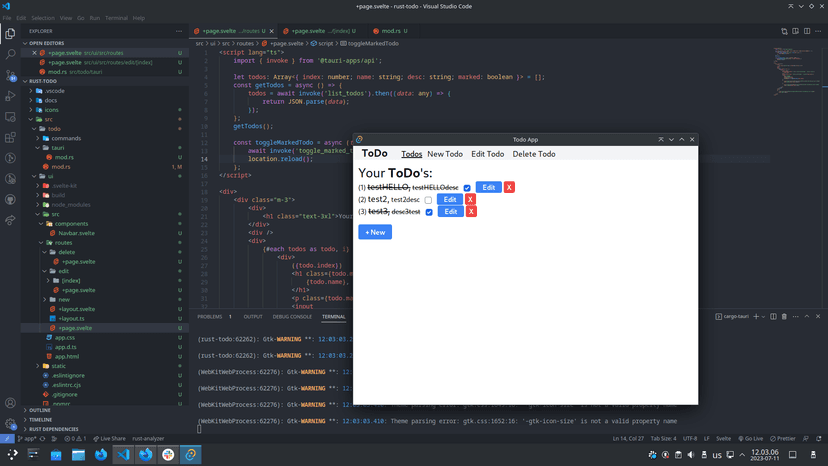Image resolution: width=828 pixels, height=466 pixels.
Task: Delete todo test2 with red X button
Action: tap(470, 199)
